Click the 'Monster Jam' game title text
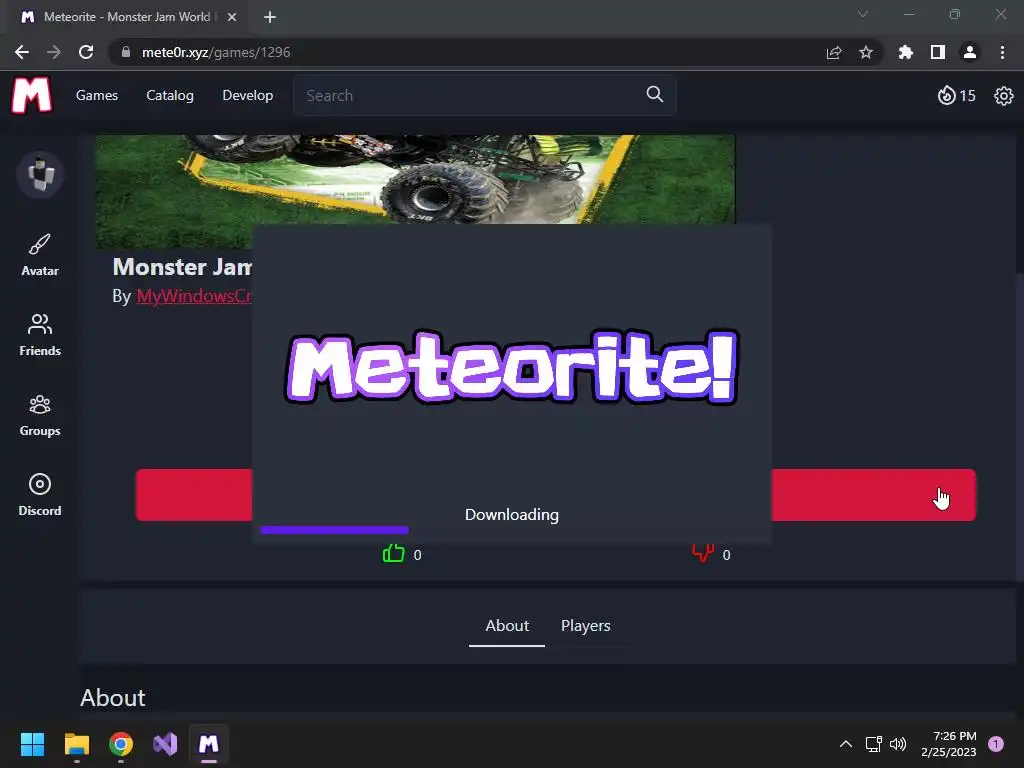This screenshot has height=768, width=1024. [182, 266]
